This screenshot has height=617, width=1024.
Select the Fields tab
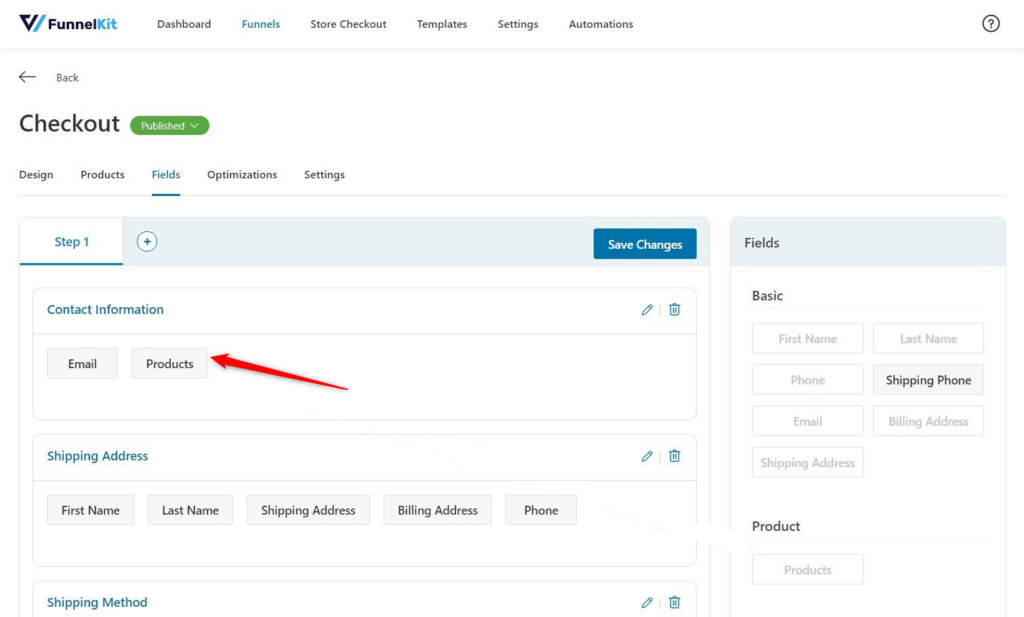click(x=166, y=174)
